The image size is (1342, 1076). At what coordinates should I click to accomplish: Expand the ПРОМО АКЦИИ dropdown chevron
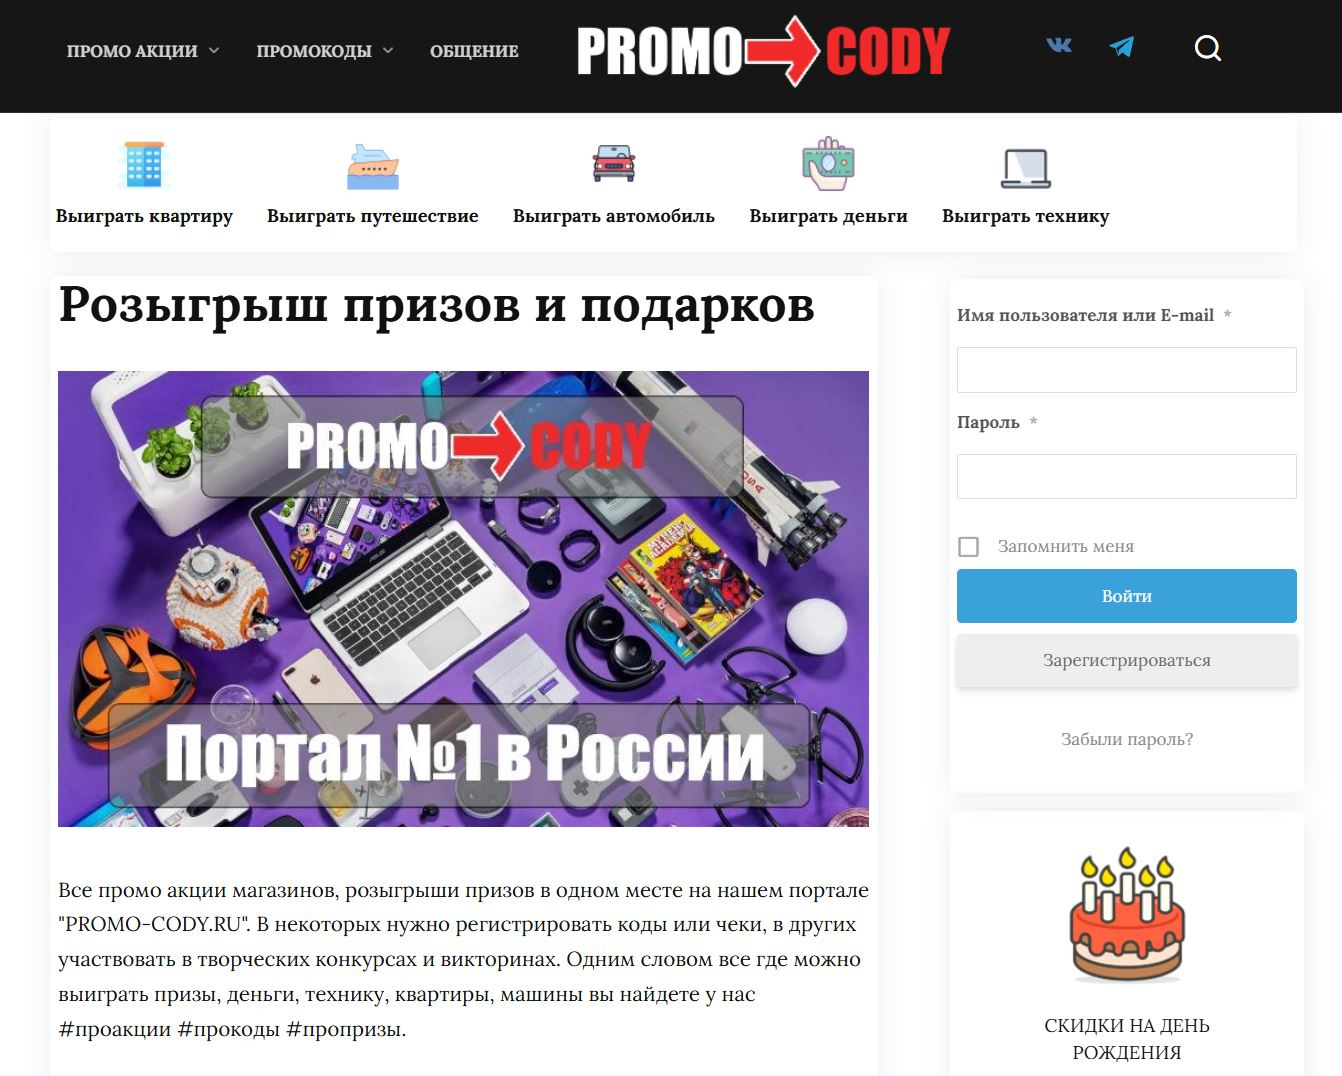click(x=214, y=50)
